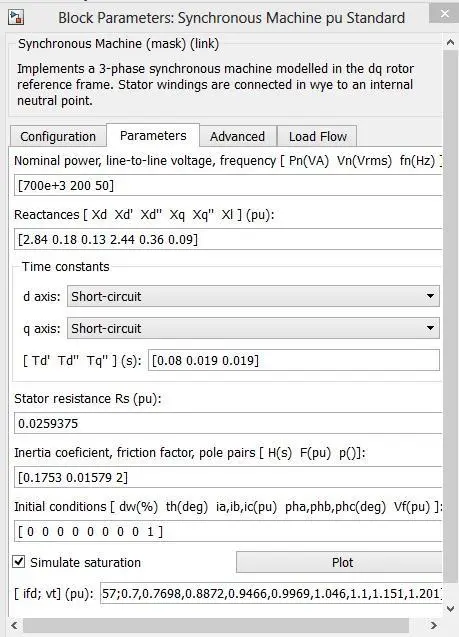The image size is (459, 637).
Task: Click the Td' Td'' Tq'' time constants field
Action: click(x=294, y=360)
